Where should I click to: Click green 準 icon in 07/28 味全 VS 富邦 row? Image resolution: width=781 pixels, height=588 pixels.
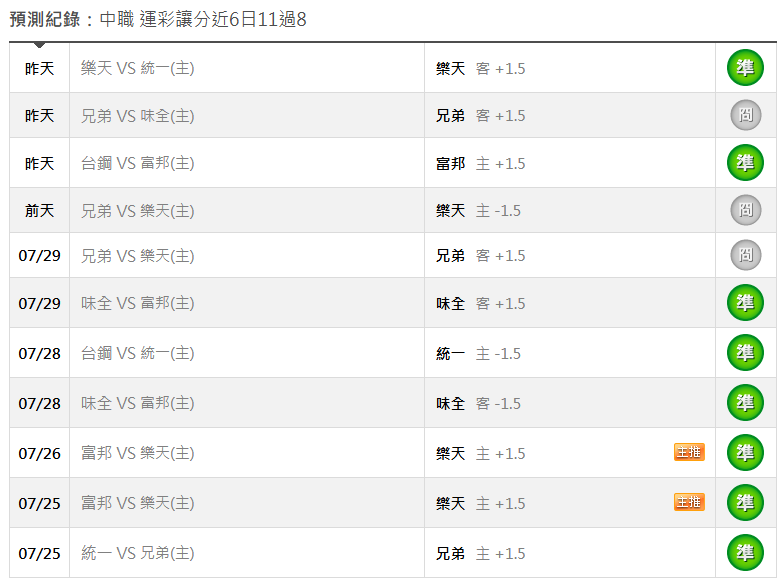745,402
